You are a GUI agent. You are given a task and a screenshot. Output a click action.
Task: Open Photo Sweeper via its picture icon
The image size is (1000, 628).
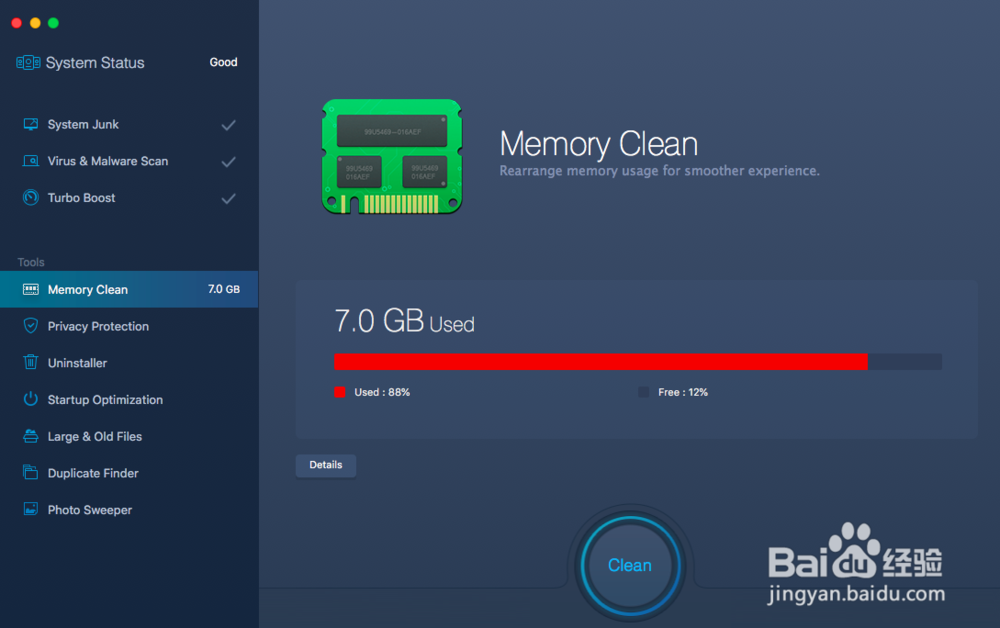coord(31,509)
